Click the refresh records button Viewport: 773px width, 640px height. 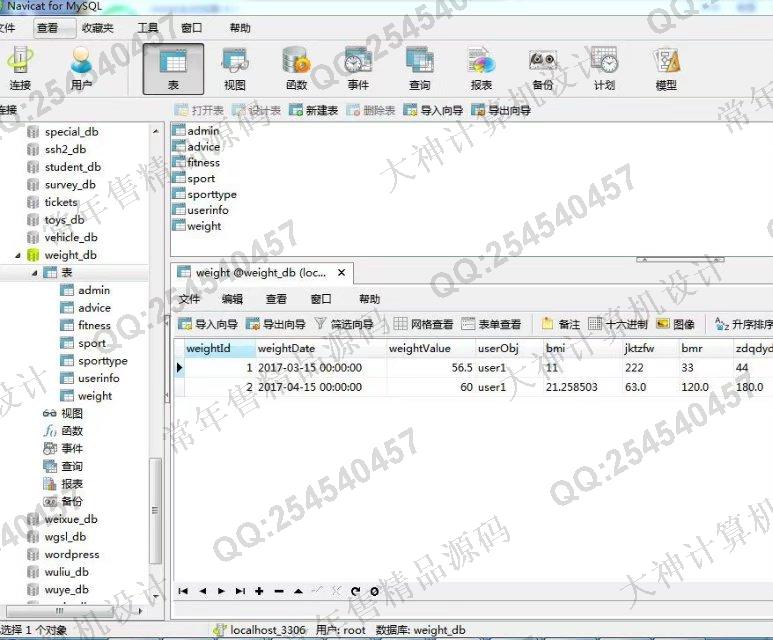(355, 591)
